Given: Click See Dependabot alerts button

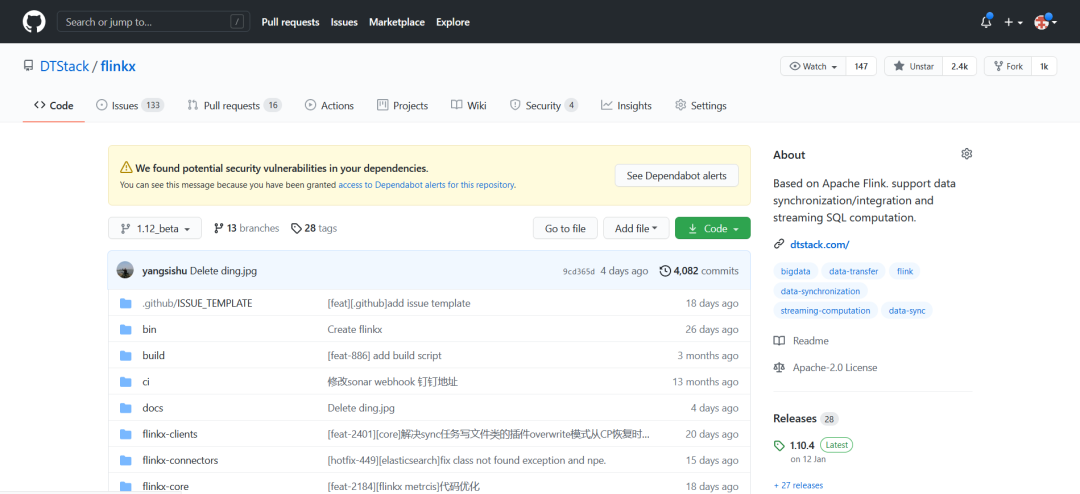Looking at the screenshot, I should point(676,175).
